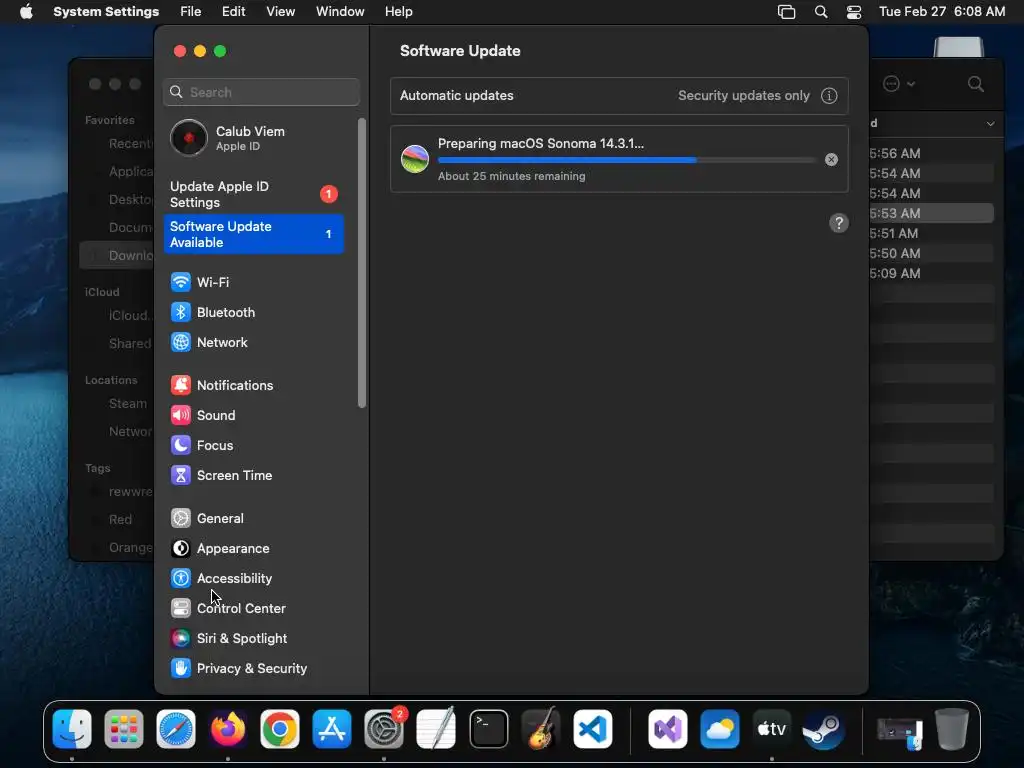Open Visual Studio Code from Dock
Image resolution: width=1024 pixels, height=768 pixels.
[x=593, y=729]
